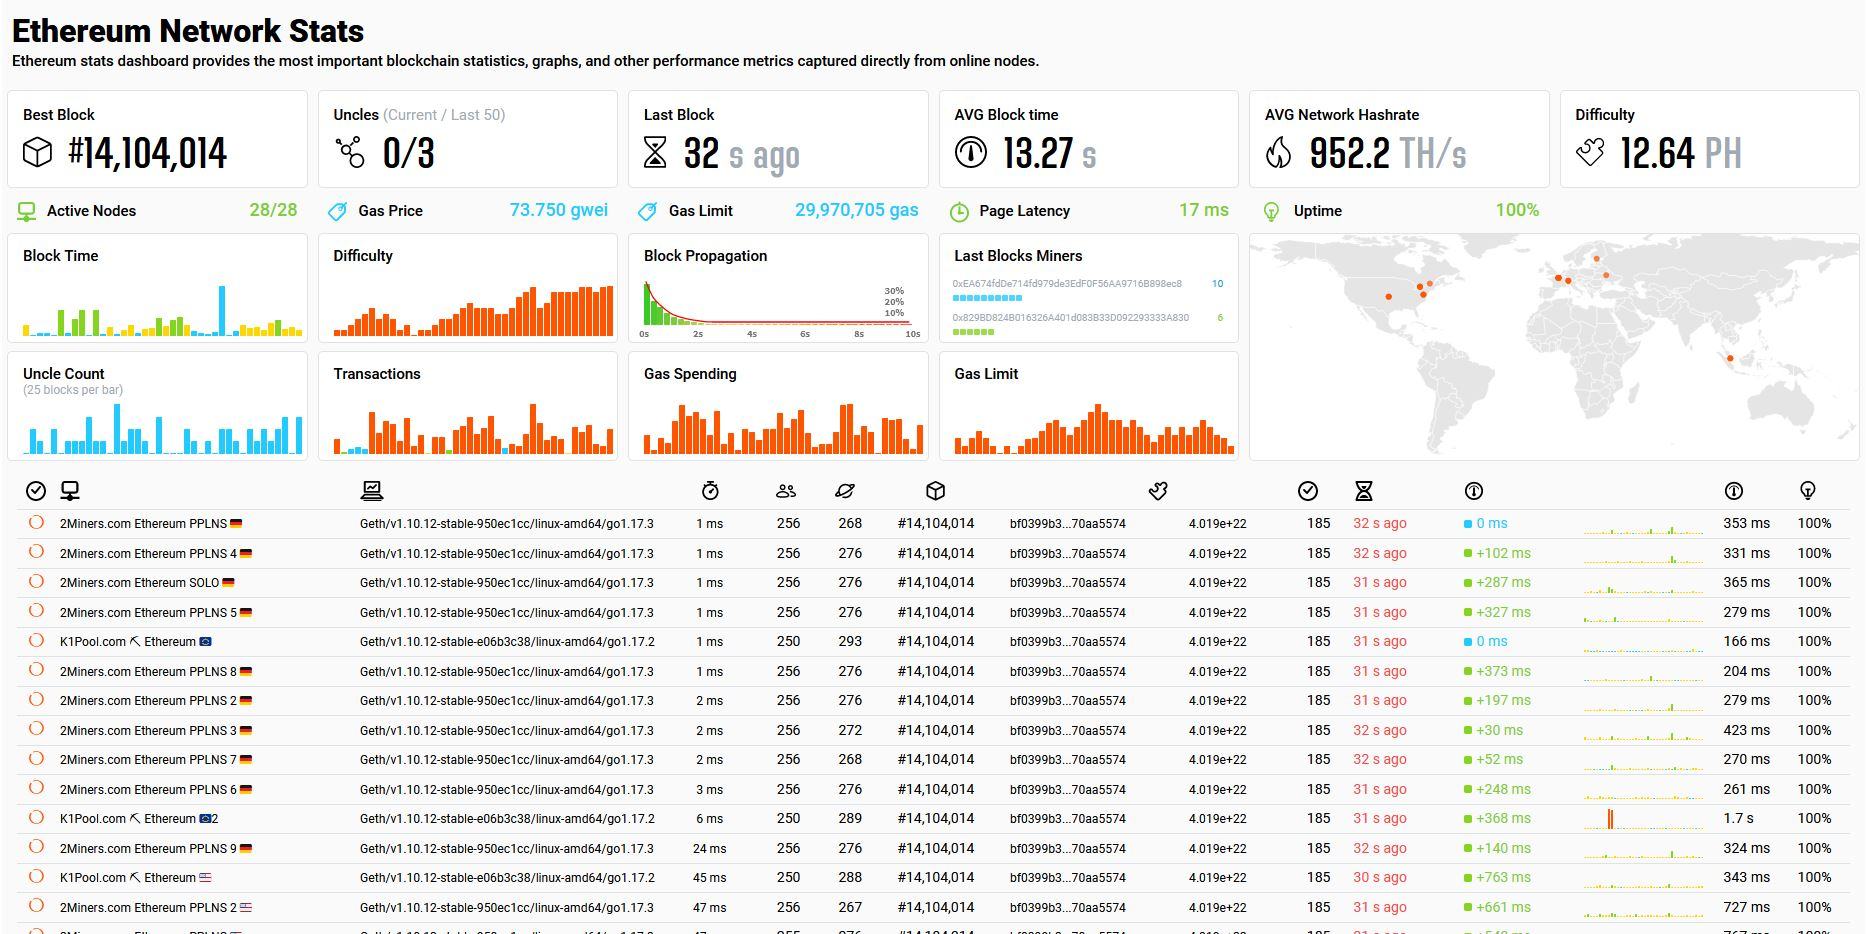The width and height of the screenshot is (1866, 934).
Task: Pin the 2Miners.com Ethereum PPLNS 4 row
Action: 36,552
